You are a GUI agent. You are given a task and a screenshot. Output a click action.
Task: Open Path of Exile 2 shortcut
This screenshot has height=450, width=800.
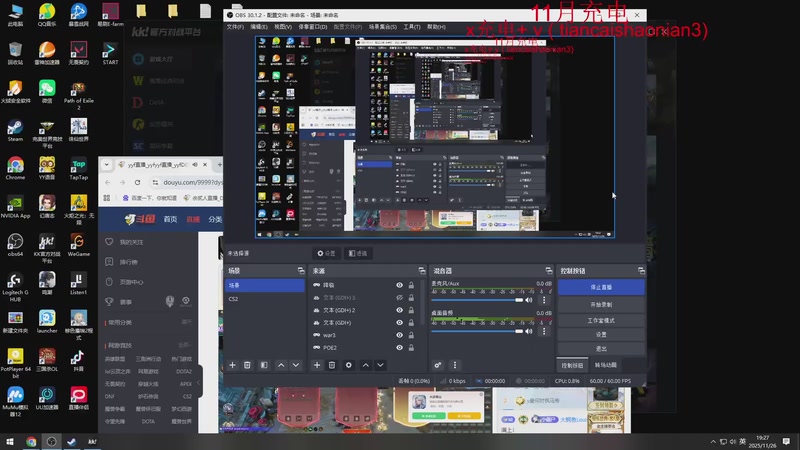[x=79, y=96]
